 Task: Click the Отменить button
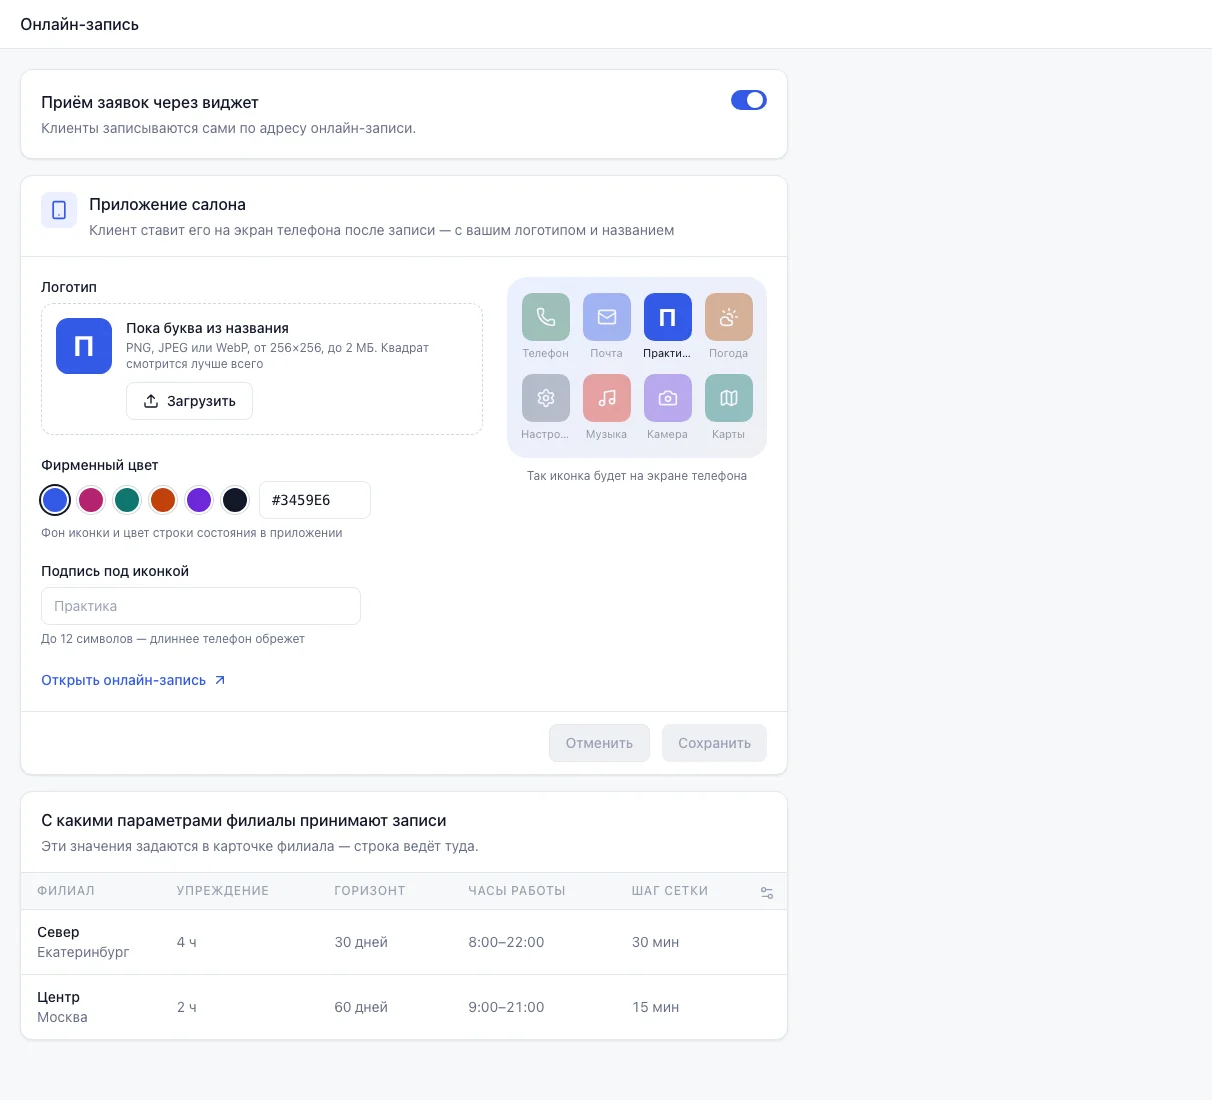(x=599, y=743)
